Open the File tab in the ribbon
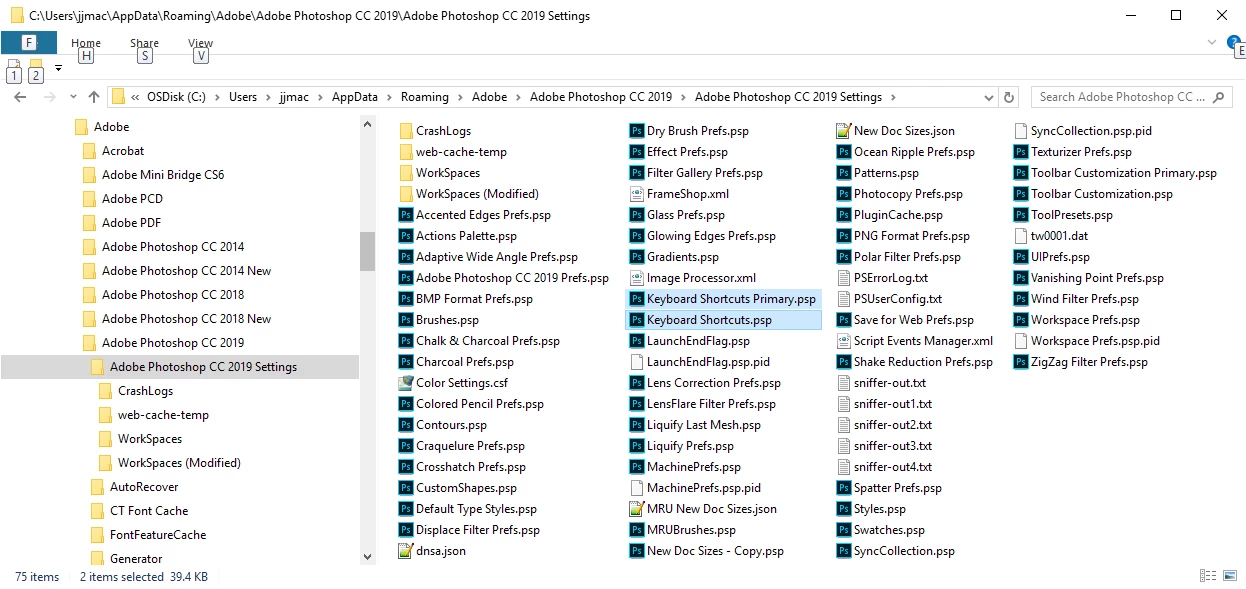The width and height of the screenshot is (1246, 589). point(29,43)
